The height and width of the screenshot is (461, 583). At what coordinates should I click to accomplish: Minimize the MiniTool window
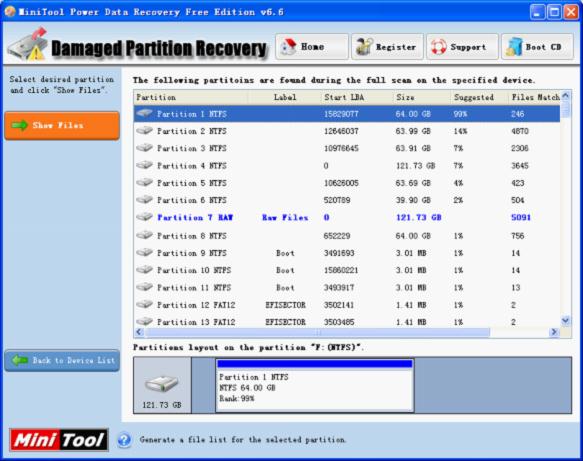(537, 12)
